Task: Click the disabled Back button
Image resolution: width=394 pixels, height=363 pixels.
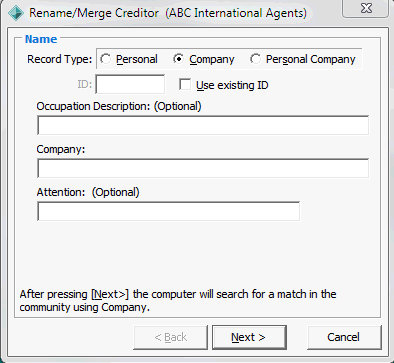Action: (x=170, y=337)
